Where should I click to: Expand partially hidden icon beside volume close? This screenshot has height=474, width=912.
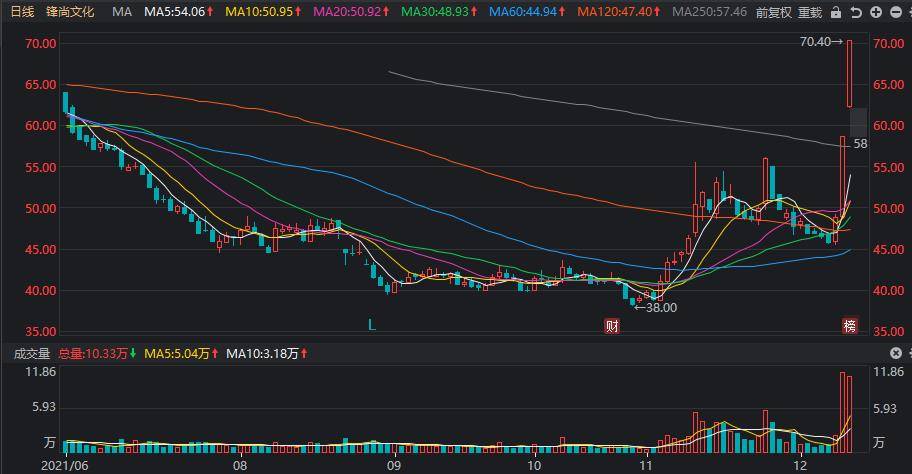[x=909, y=353]
